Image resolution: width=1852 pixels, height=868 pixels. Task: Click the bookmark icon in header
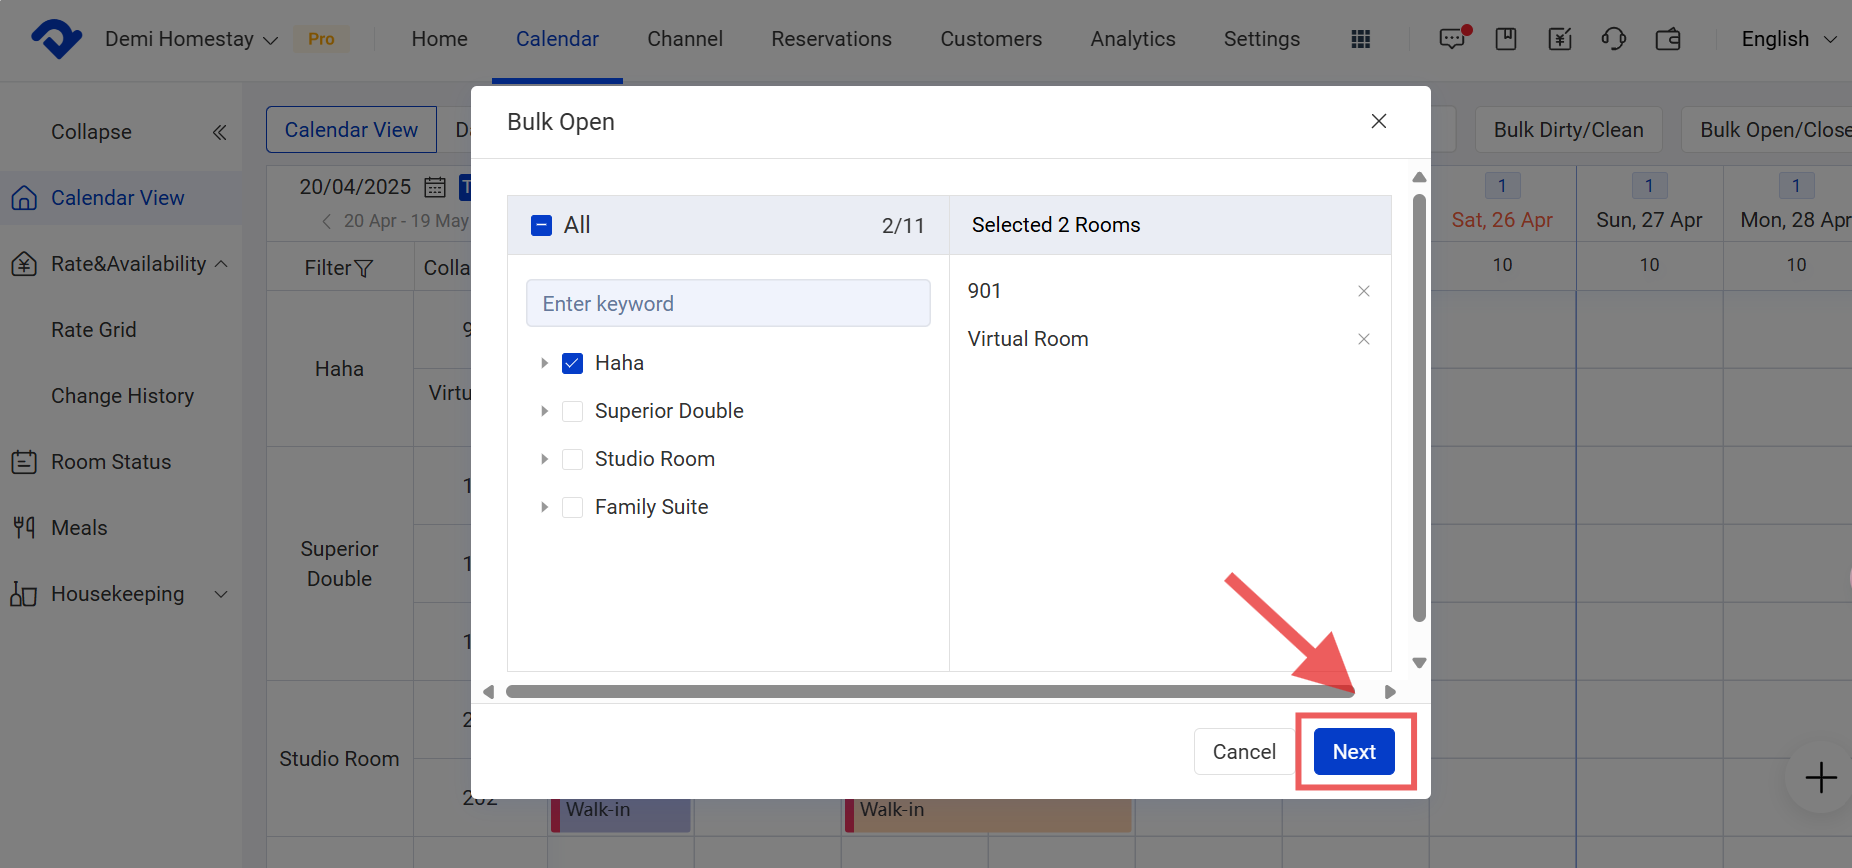[x=1506, y=39]
